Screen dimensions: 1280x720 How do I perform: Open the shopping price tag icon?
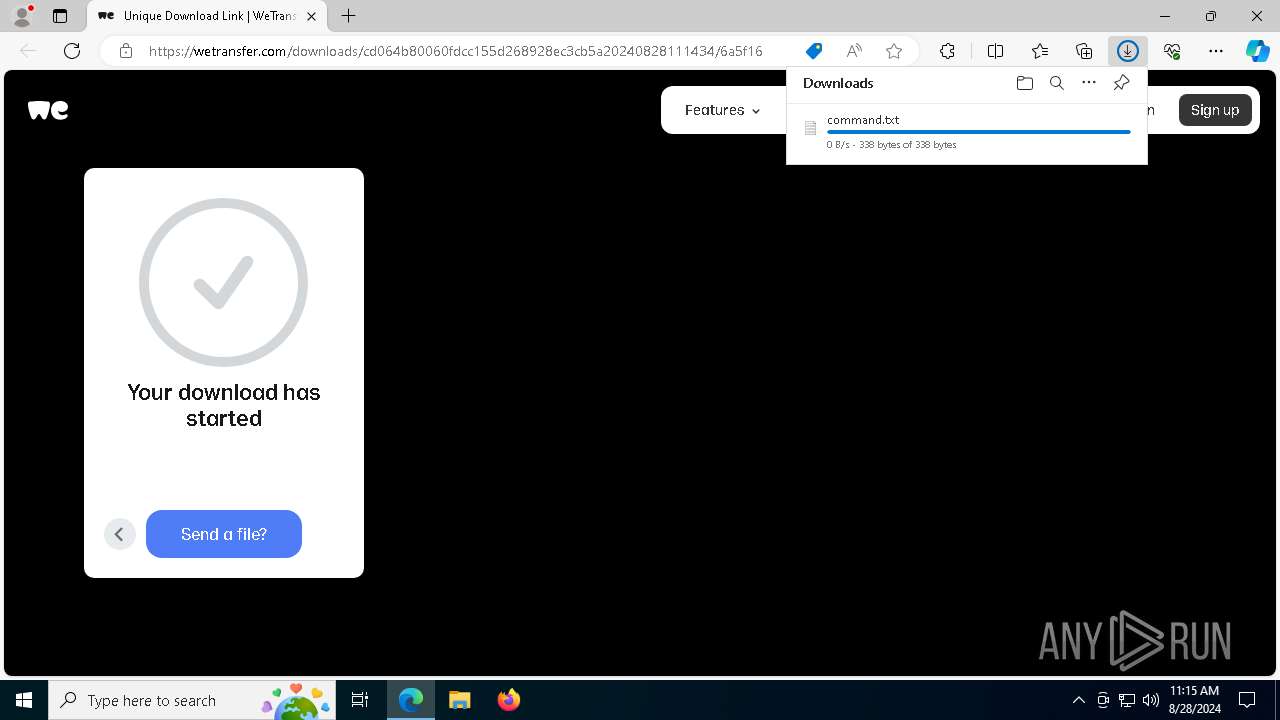pyautogui.click(x=814, y=51)
